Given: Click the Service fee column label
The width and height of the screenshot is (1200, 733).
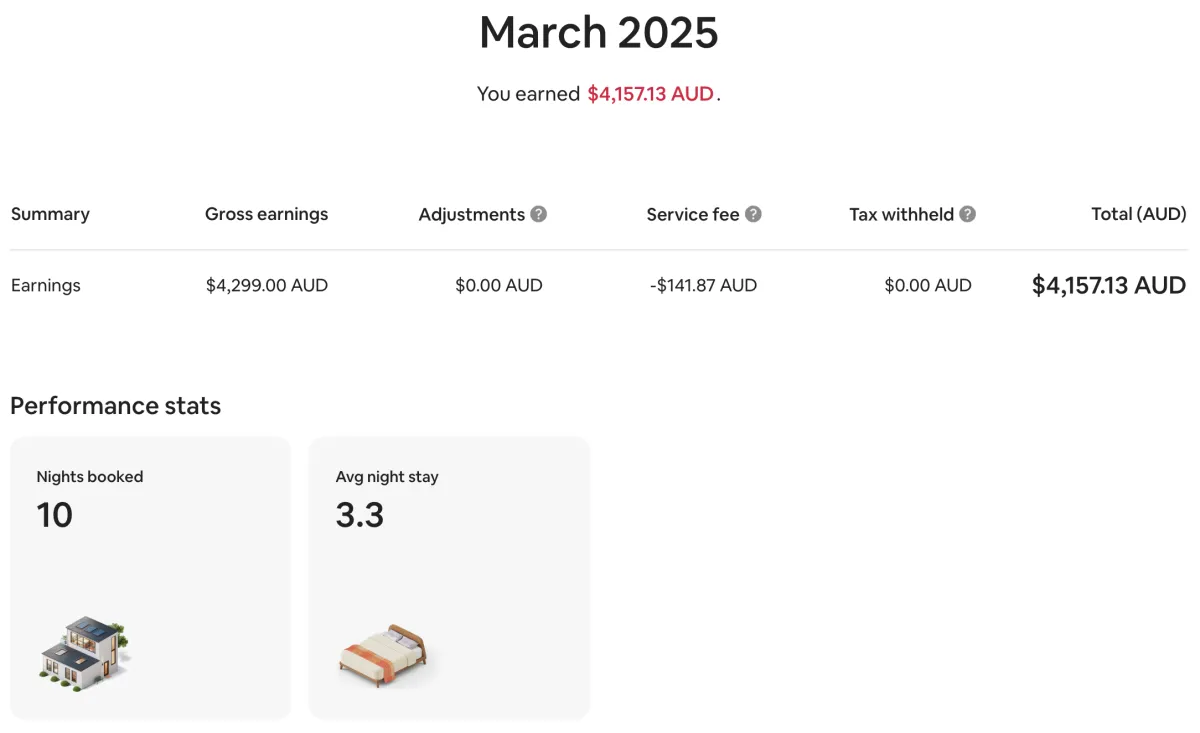Looking at the screenshot, I should (692, 214).
